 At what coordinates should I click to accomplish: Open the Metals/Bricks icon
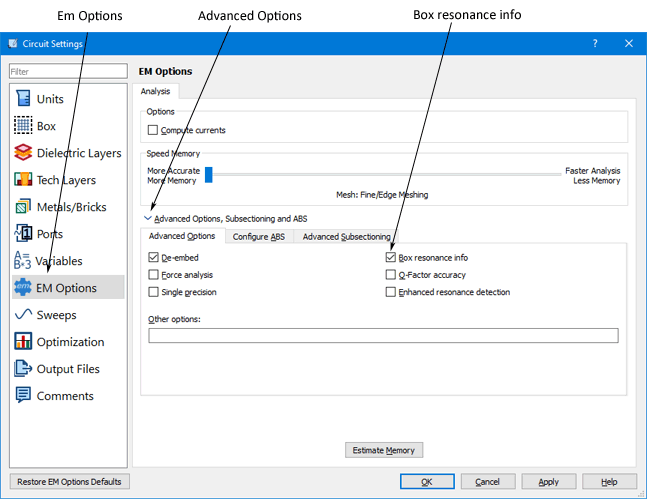pos(23,207)
